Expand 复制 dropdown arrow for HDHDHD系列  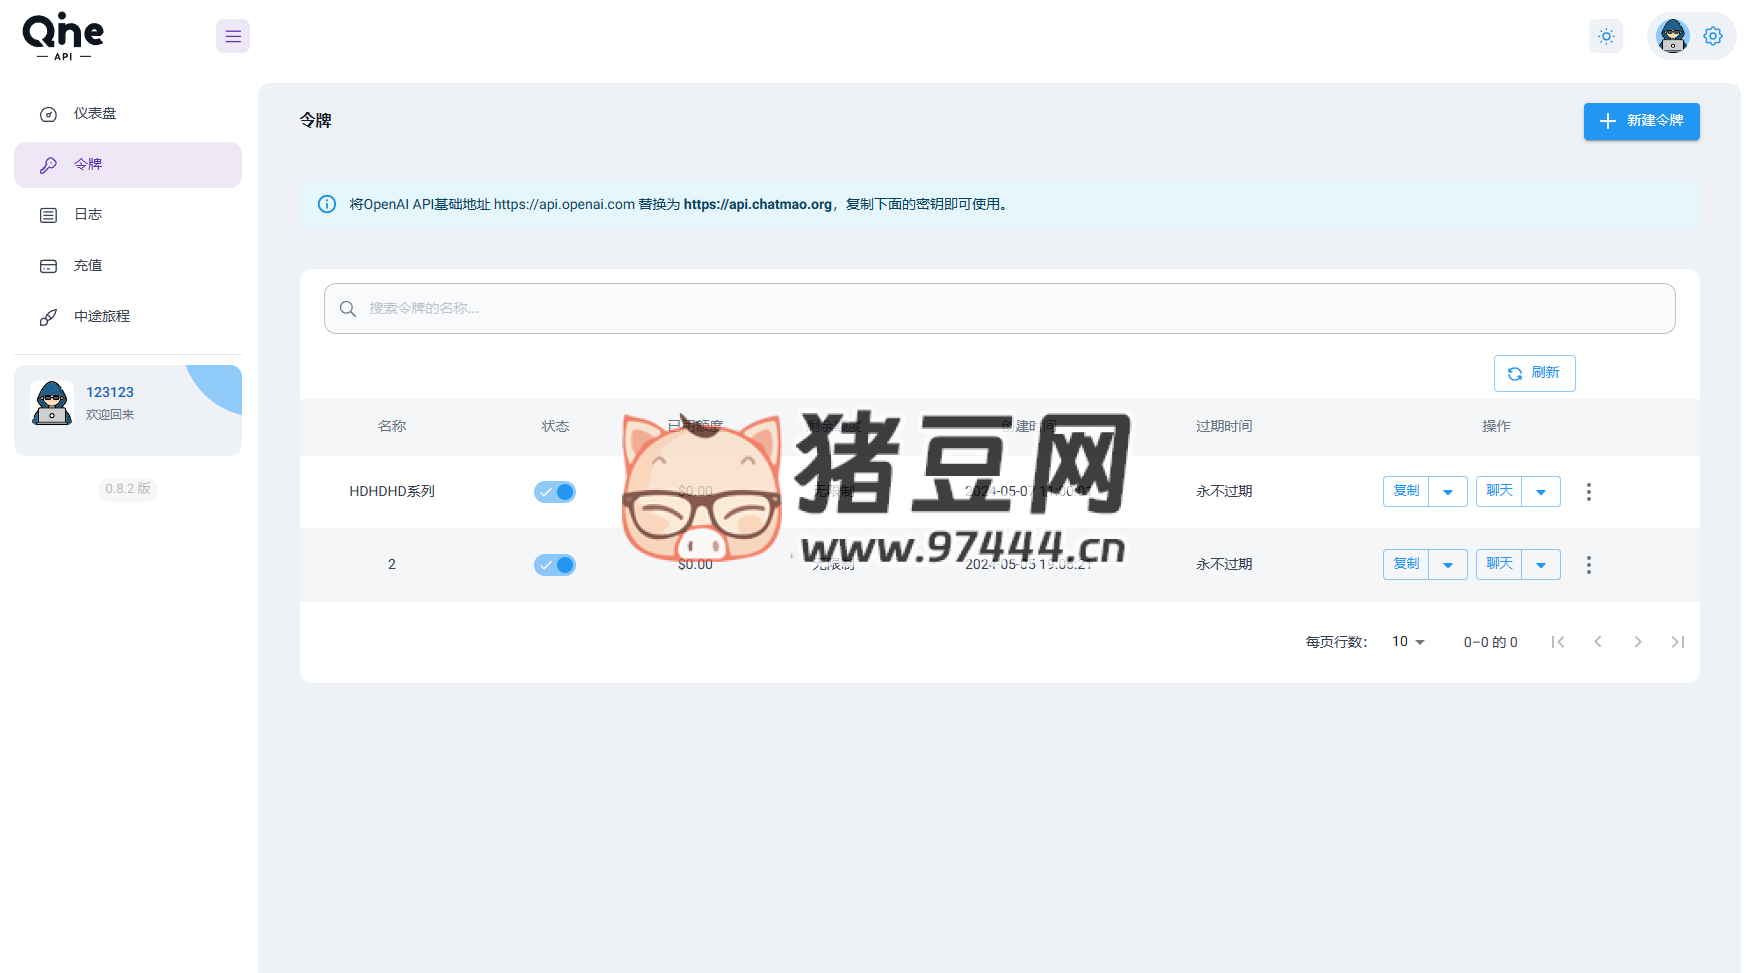[x=1448, y=492]
